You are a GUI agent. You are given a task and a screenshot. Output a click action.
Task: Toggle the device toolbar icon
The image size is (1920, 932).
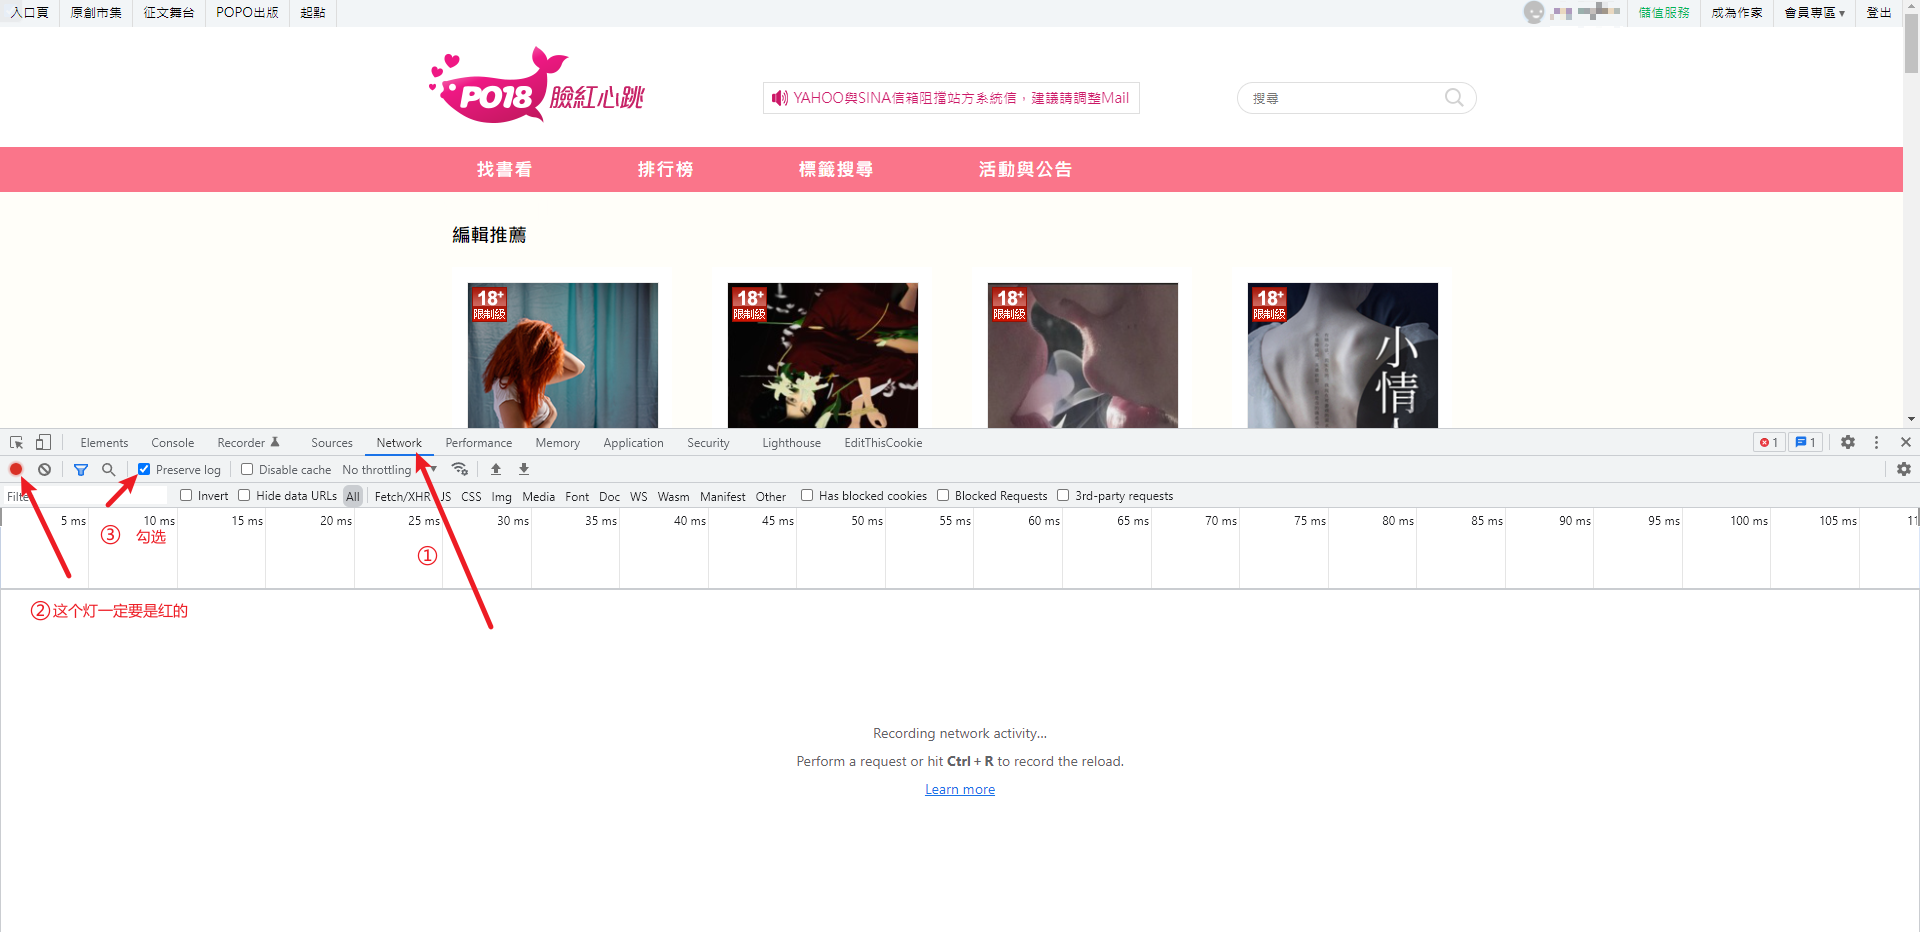pyautogui.click(x=43, y=442)
